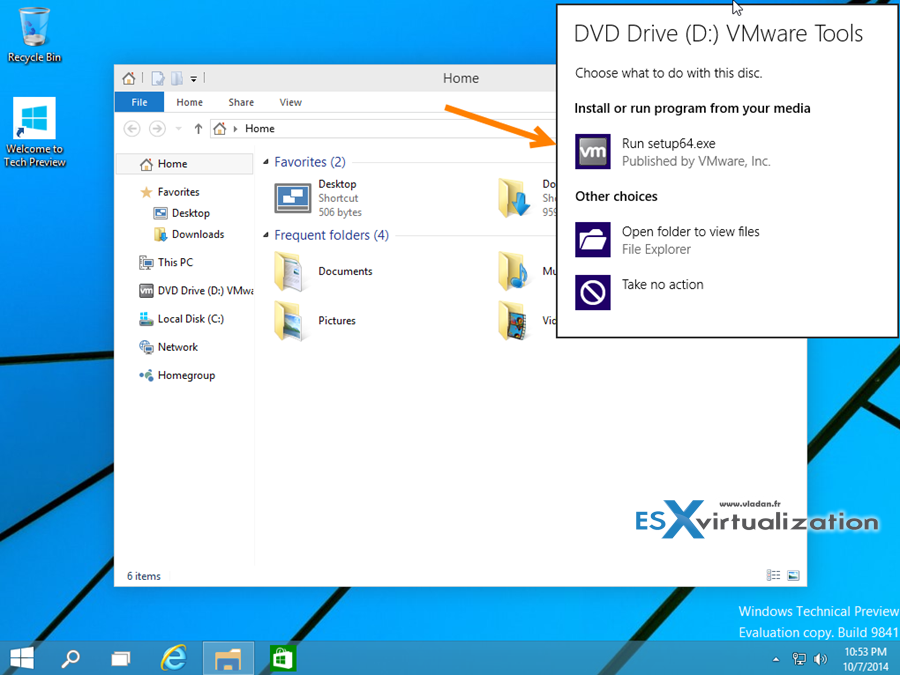Viewport: 900px width, 675px height.
Task: Collapse the Favorites (2) group
Action: coord(266,162)
